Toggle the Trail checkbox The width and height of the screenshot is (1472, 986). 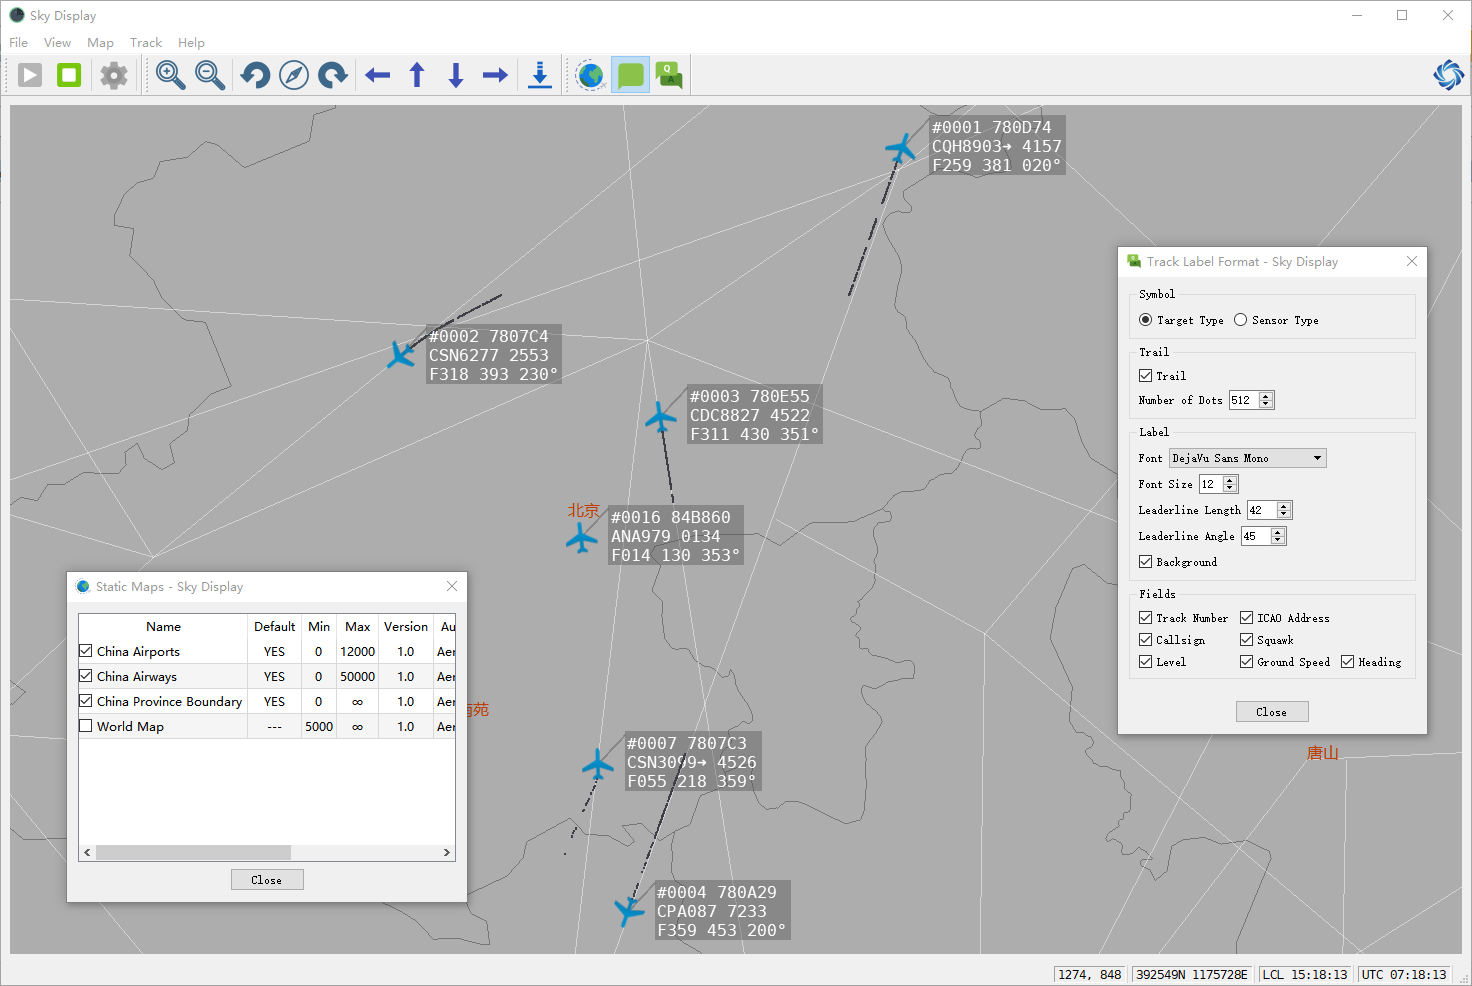click(x=1145, y=376)
